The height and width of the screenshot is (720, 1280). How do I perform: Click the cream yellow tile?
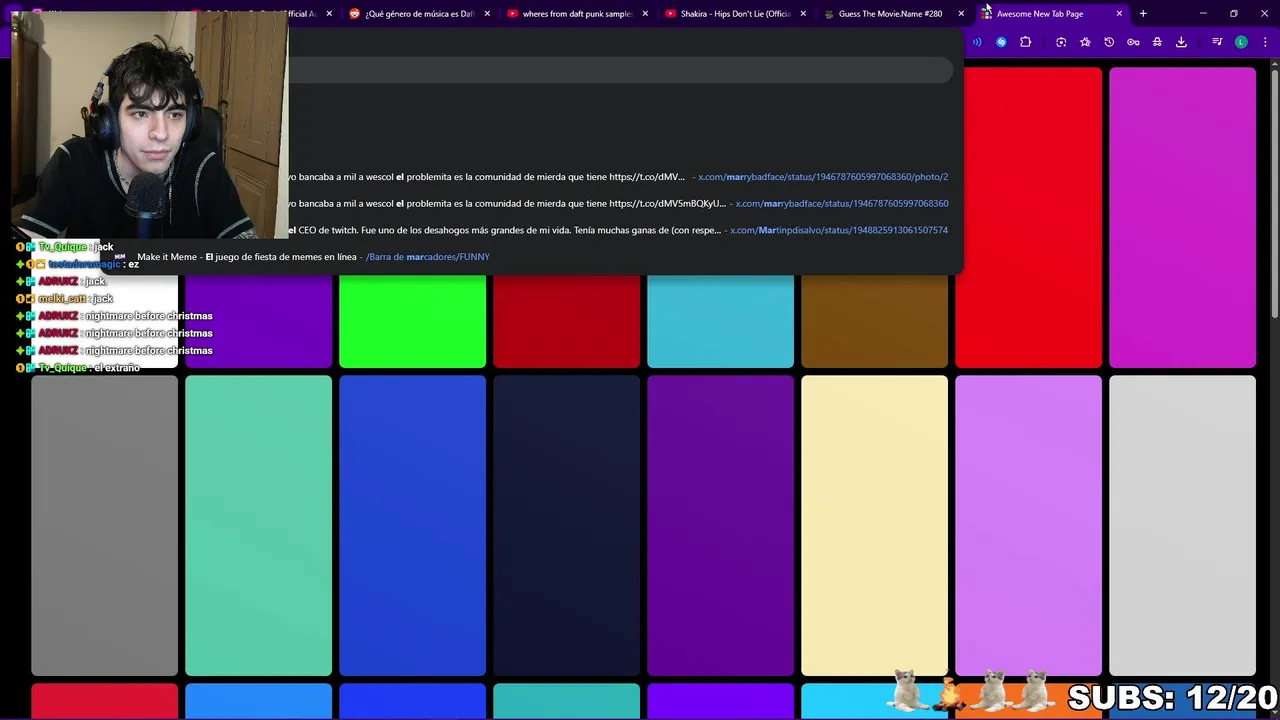point(874,526)
